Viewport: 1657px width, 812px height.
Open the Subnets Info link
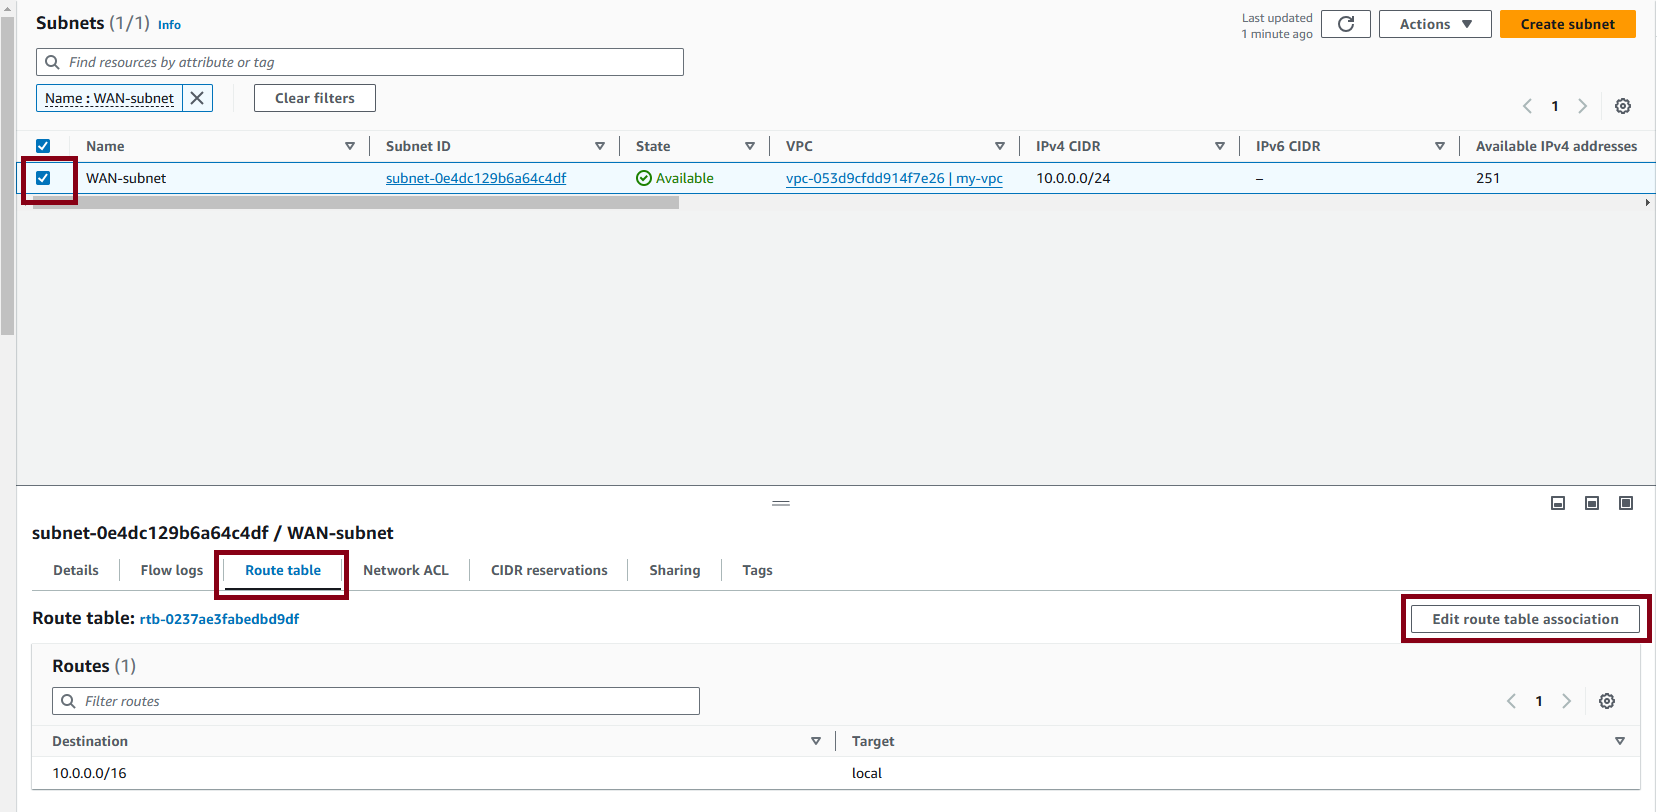coord(169,25)
